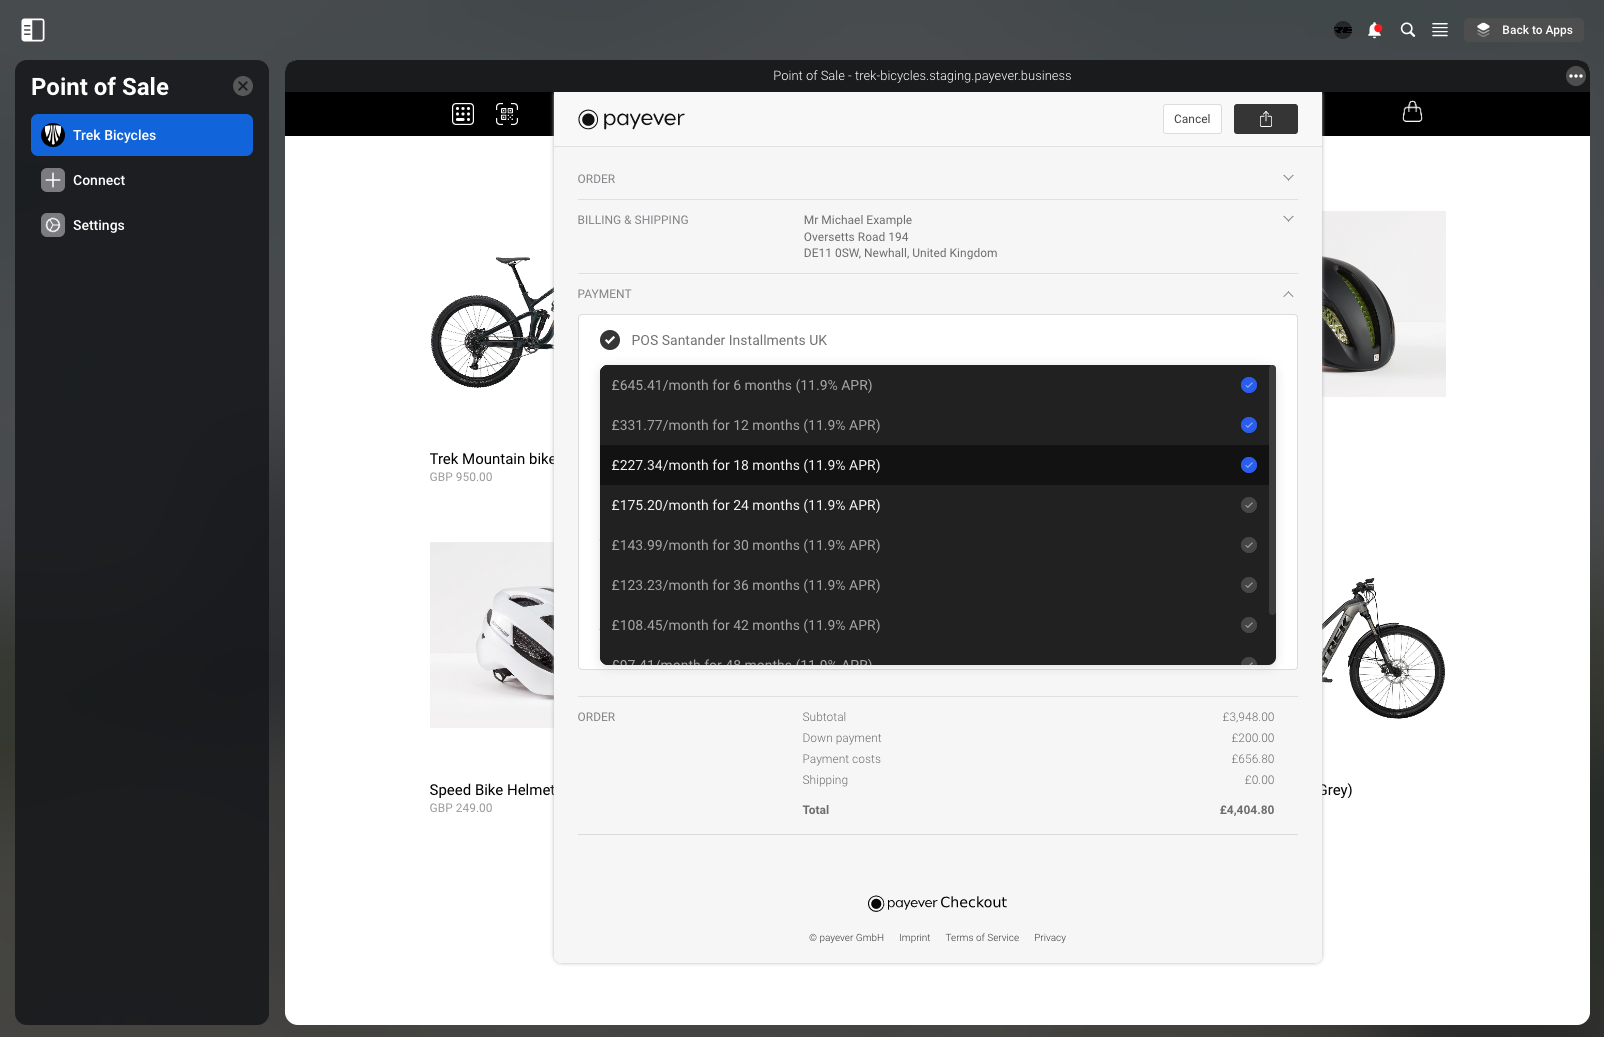Cancel the checkout
1604x1037 pixels.
(x=1192, y=119)
